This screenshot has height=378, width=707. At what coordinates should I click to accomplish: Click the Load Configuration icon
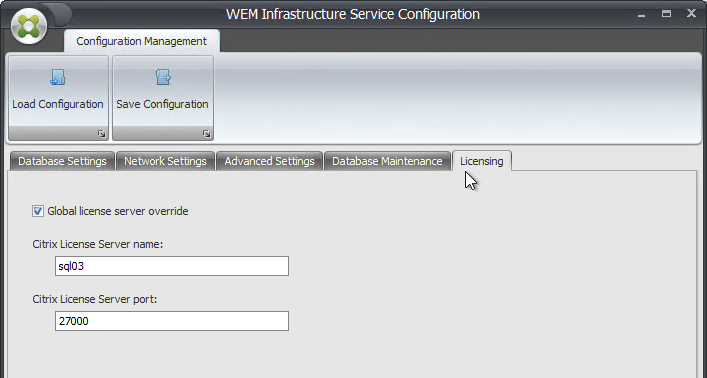pos(58,77)
